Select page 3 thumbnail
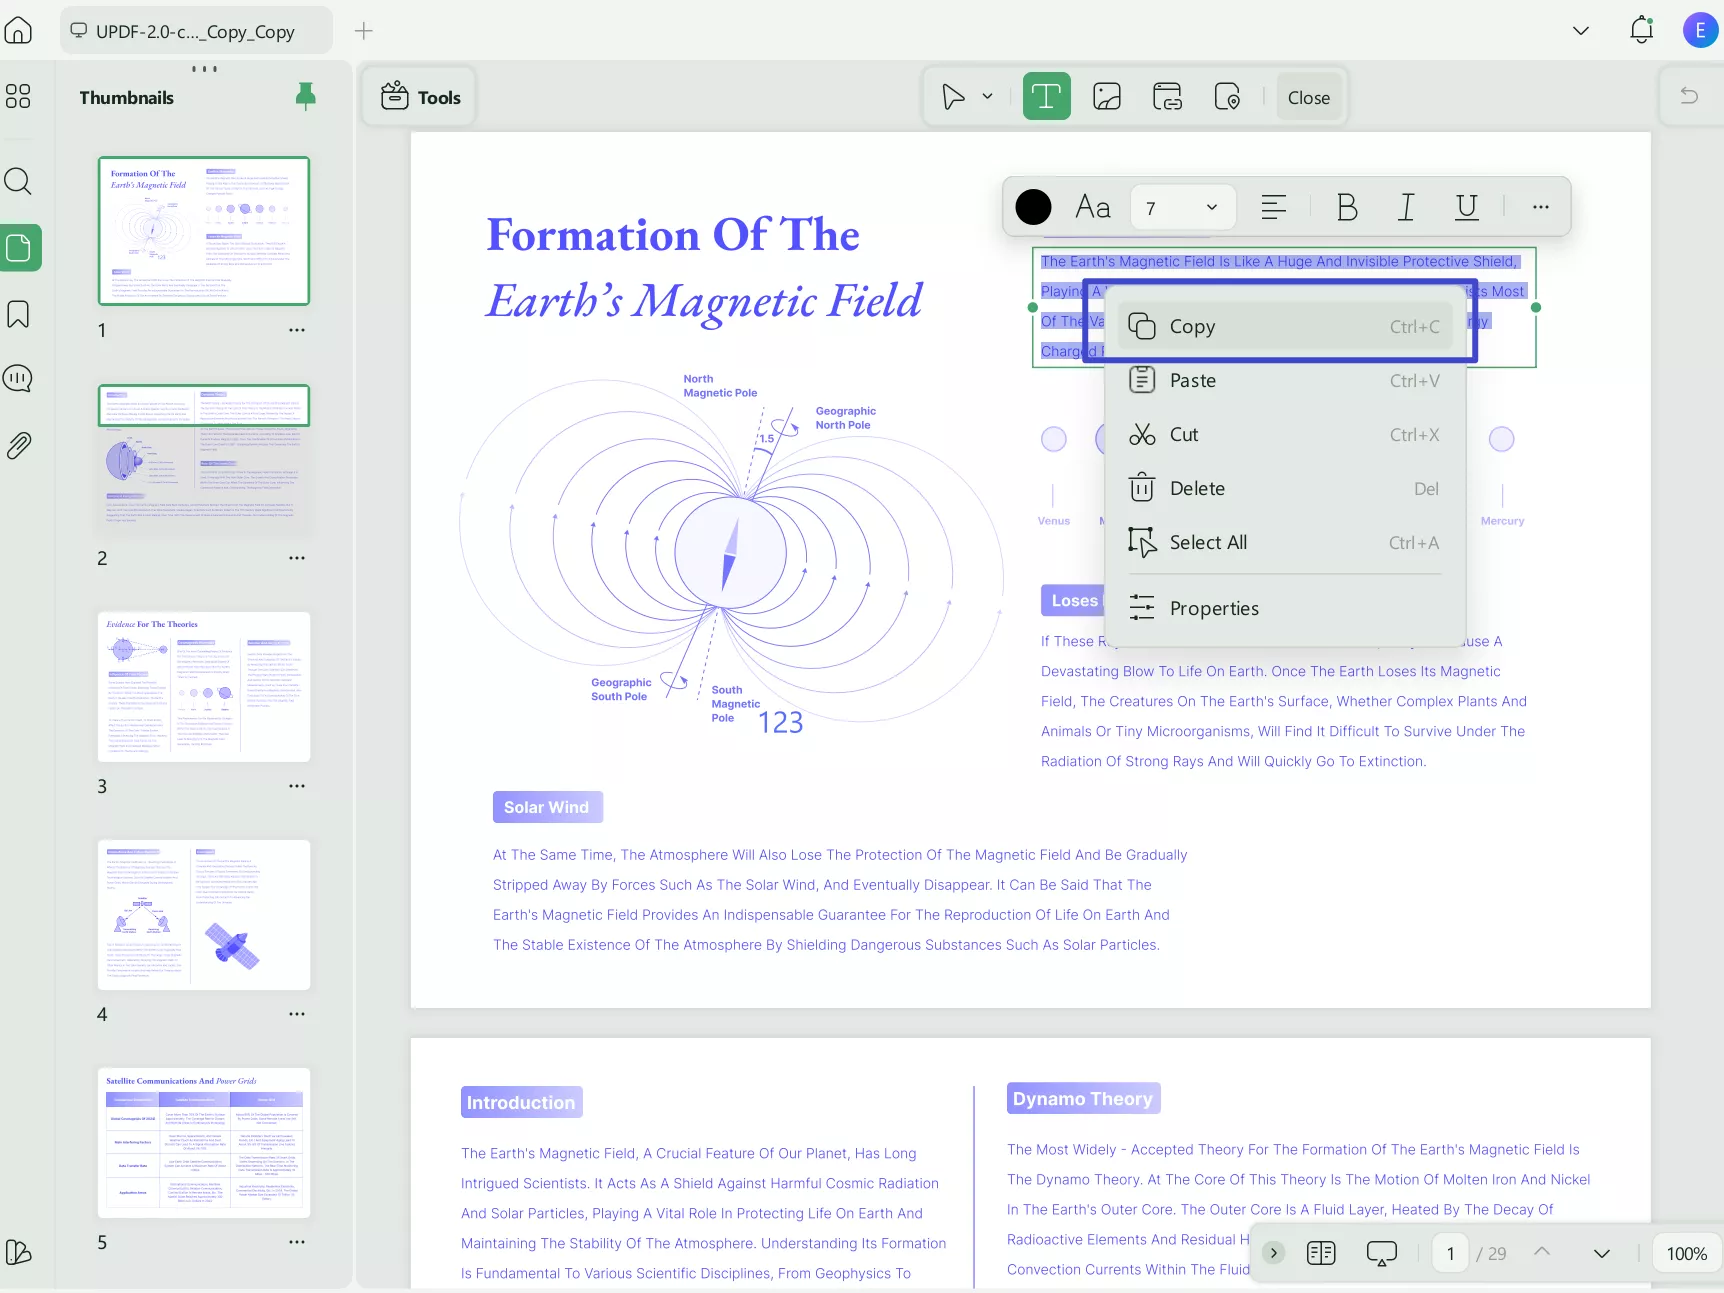 coord(204,687)
